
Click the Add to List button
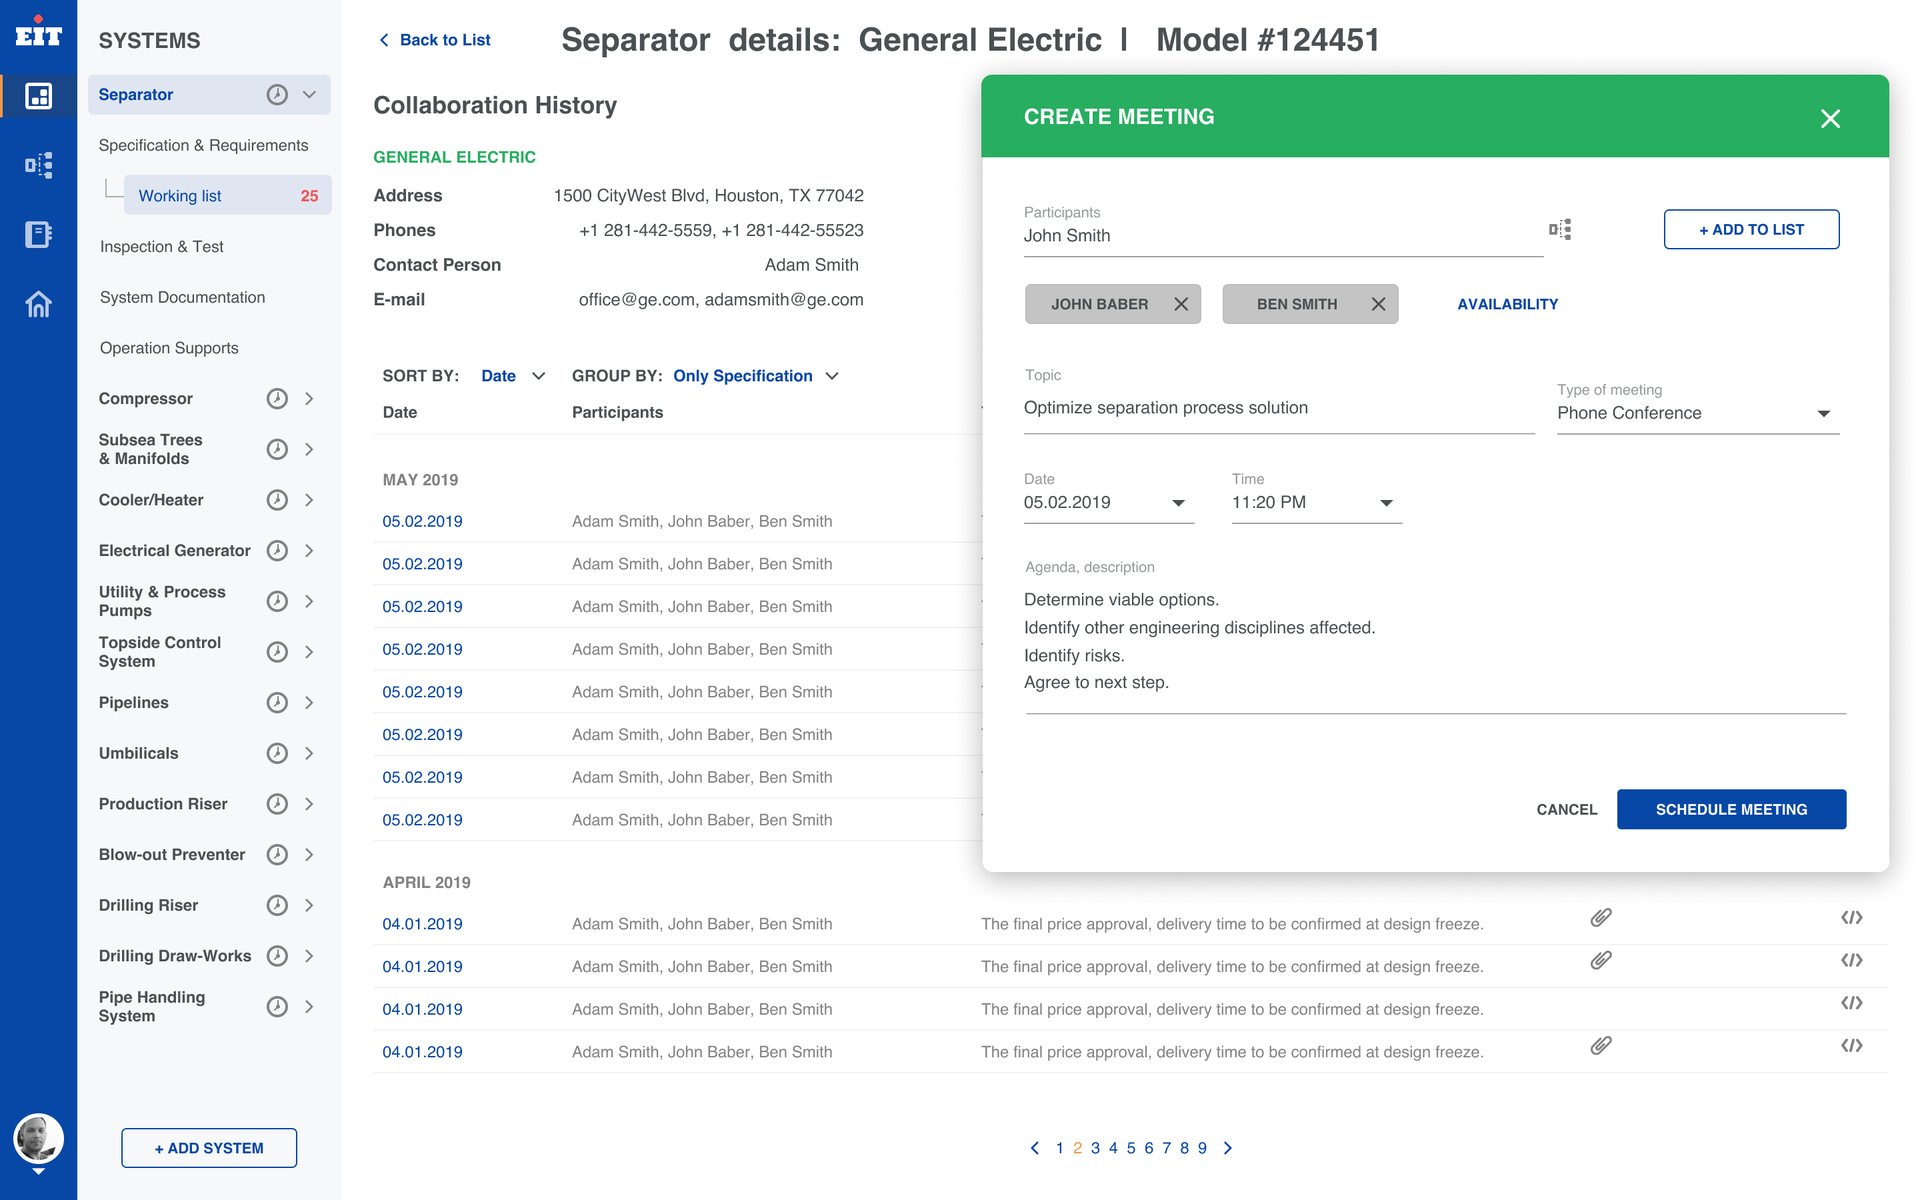pyautogui.click(x=1751, y=229)
